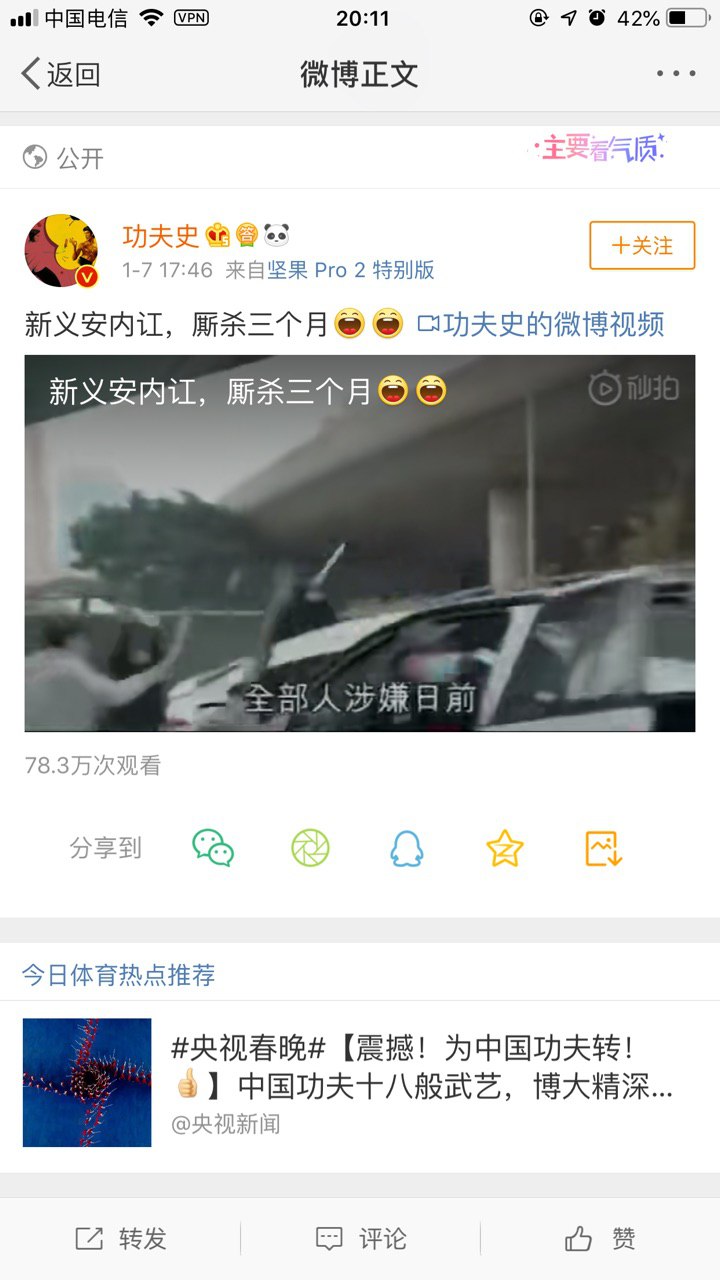Viewport: 720px width, 1280px height.
Task: Share the post via QQ
Action: tap(407, 848)
